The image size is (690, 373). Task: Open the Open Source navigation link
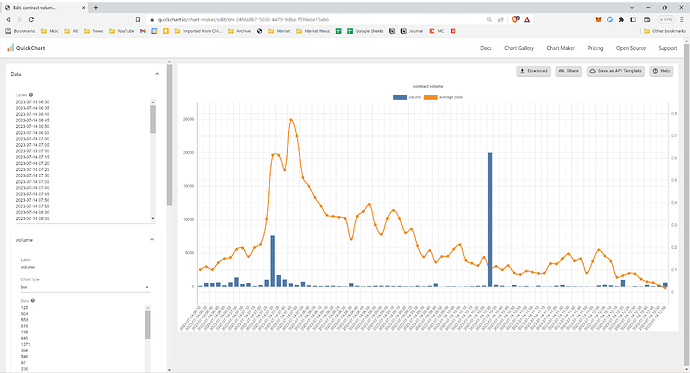631,48
